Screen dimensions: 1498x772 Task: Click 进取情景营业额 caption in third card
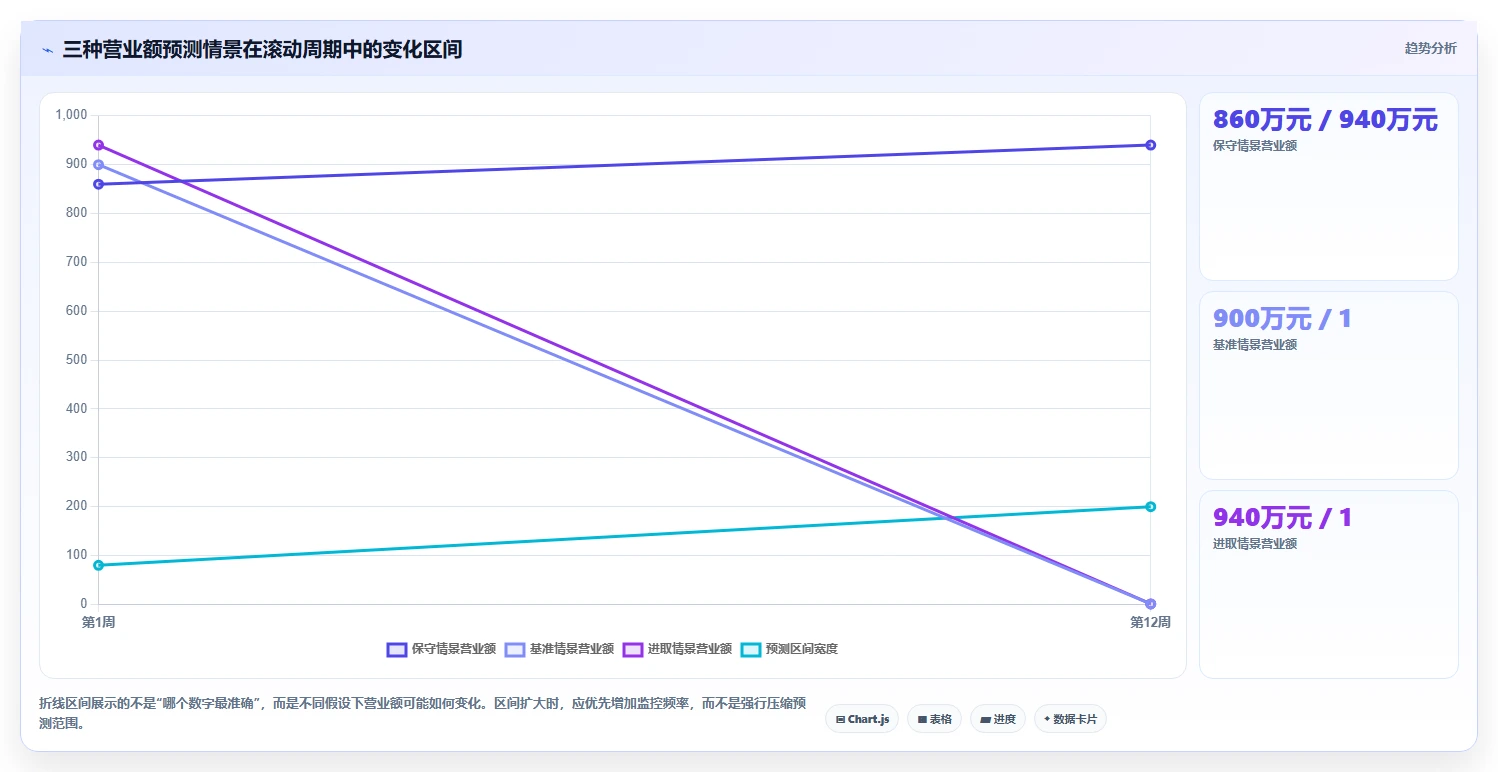pos(1255,544)
